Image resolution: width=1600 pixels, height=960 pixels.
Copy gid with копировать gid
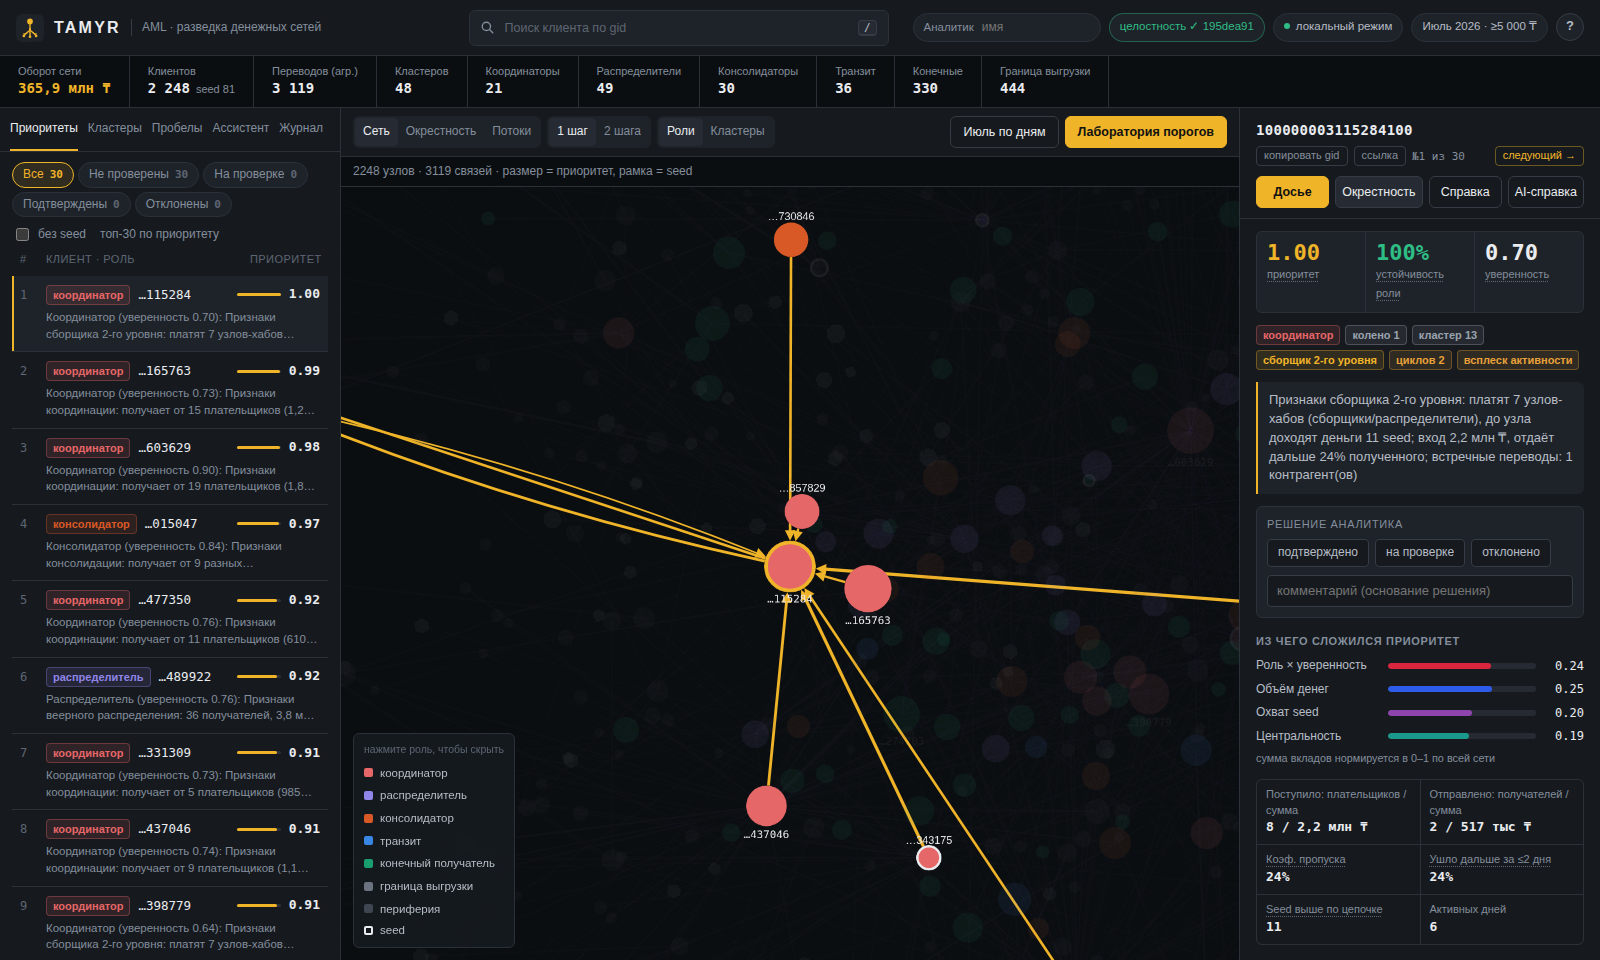pyautogui.click(x=1301, y=156)
